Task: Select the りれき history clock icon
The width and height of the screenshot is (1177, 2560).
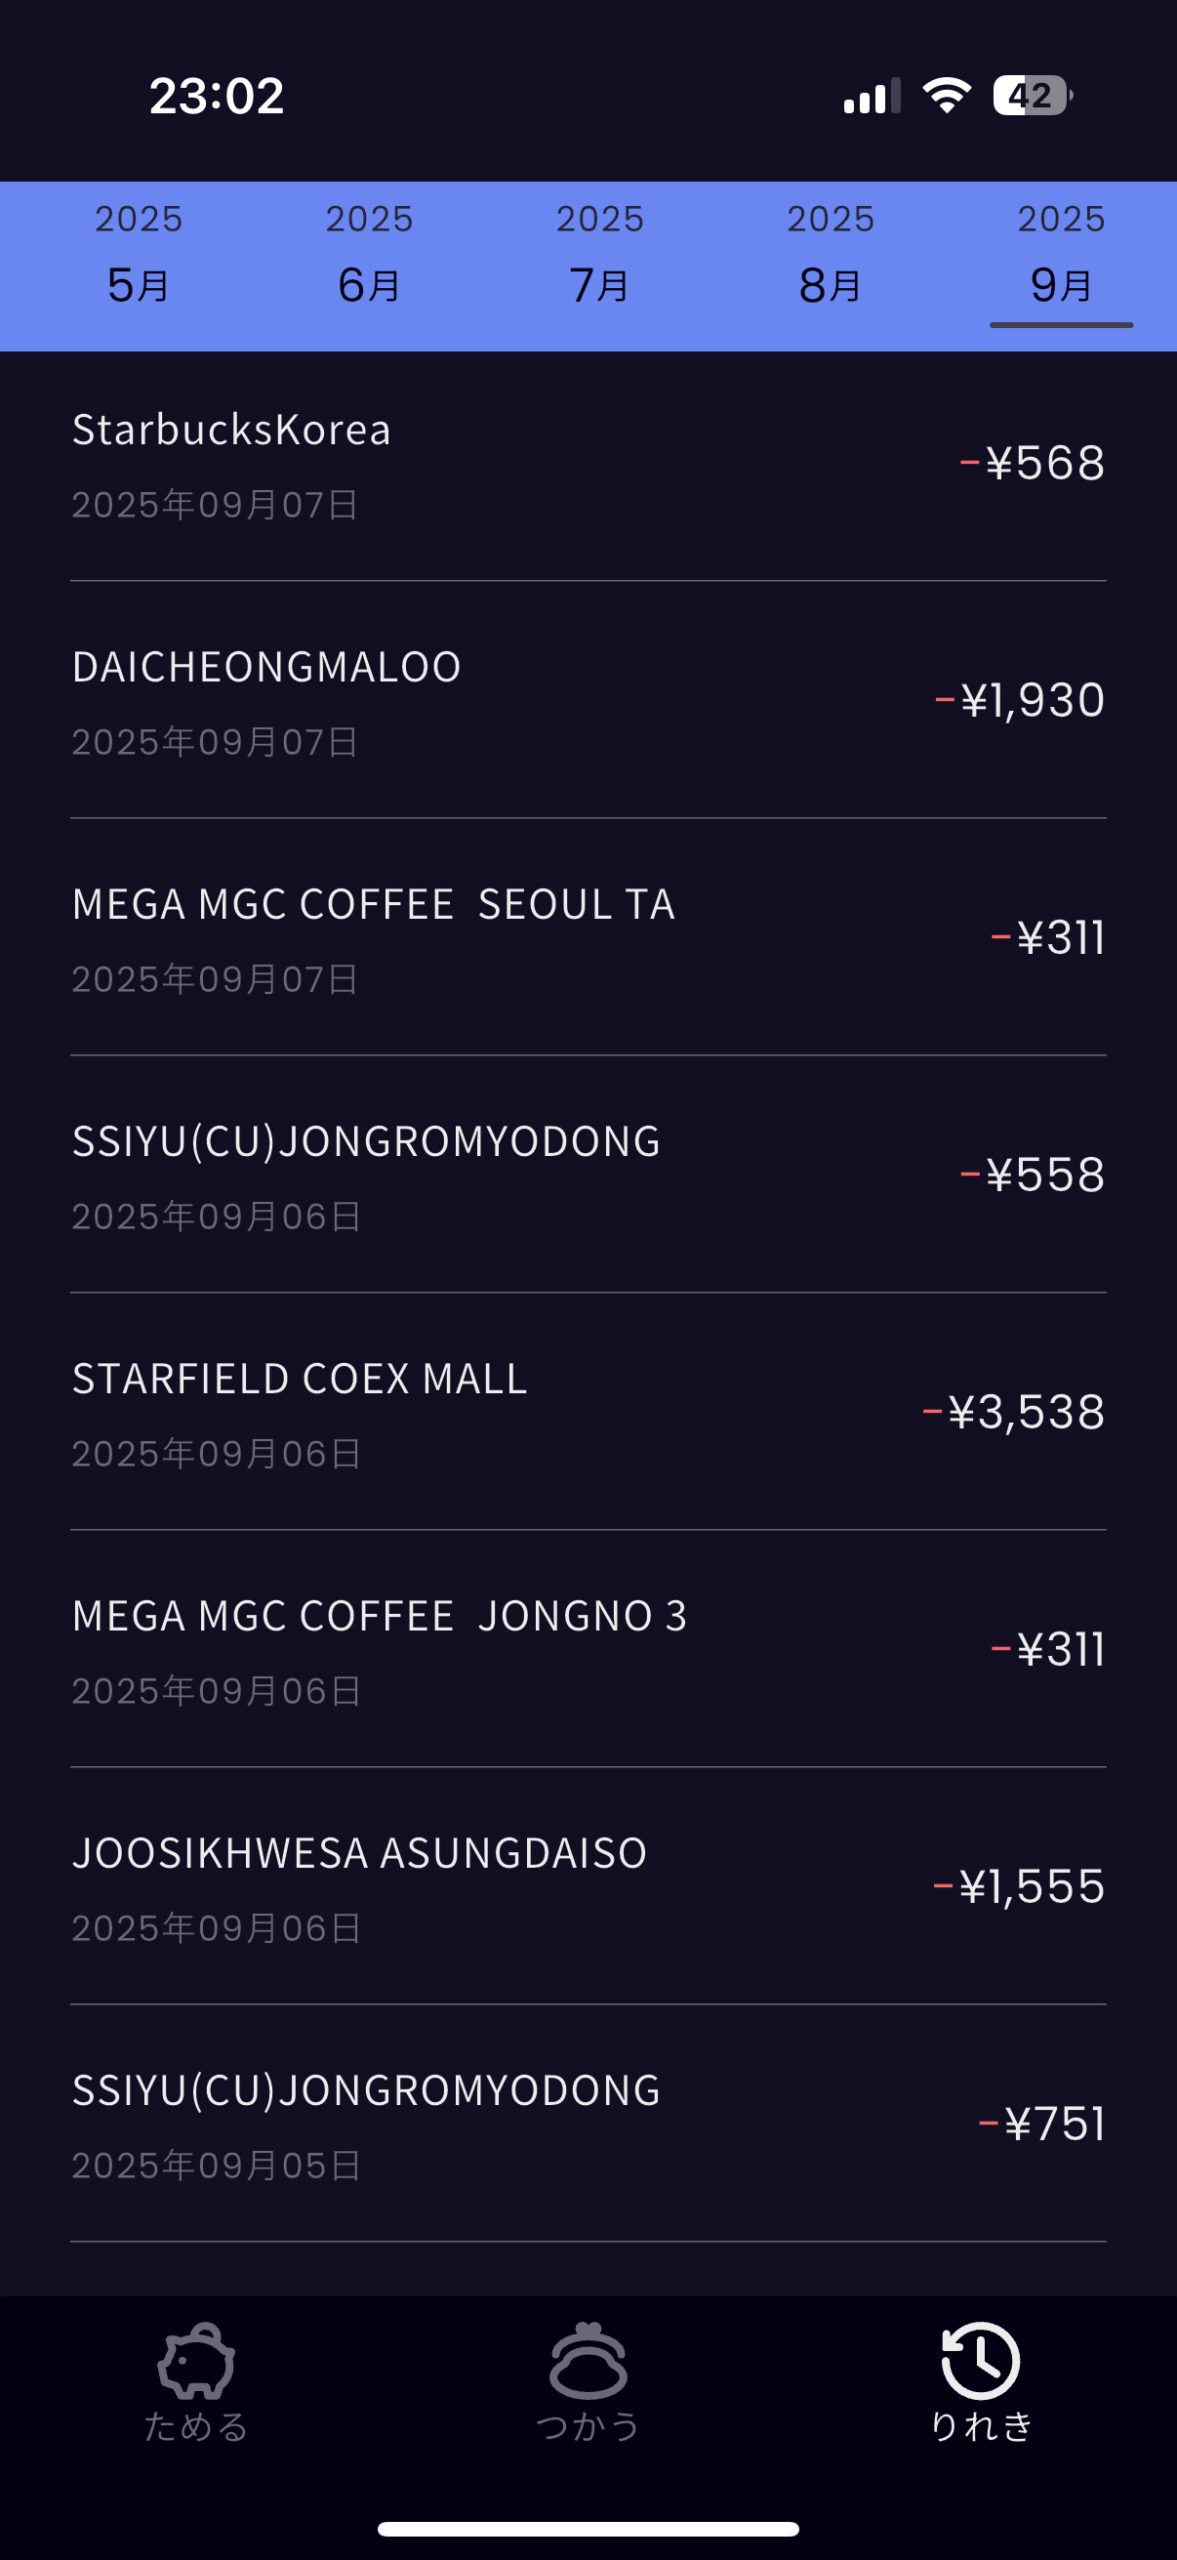Action: click(980, 2380)
